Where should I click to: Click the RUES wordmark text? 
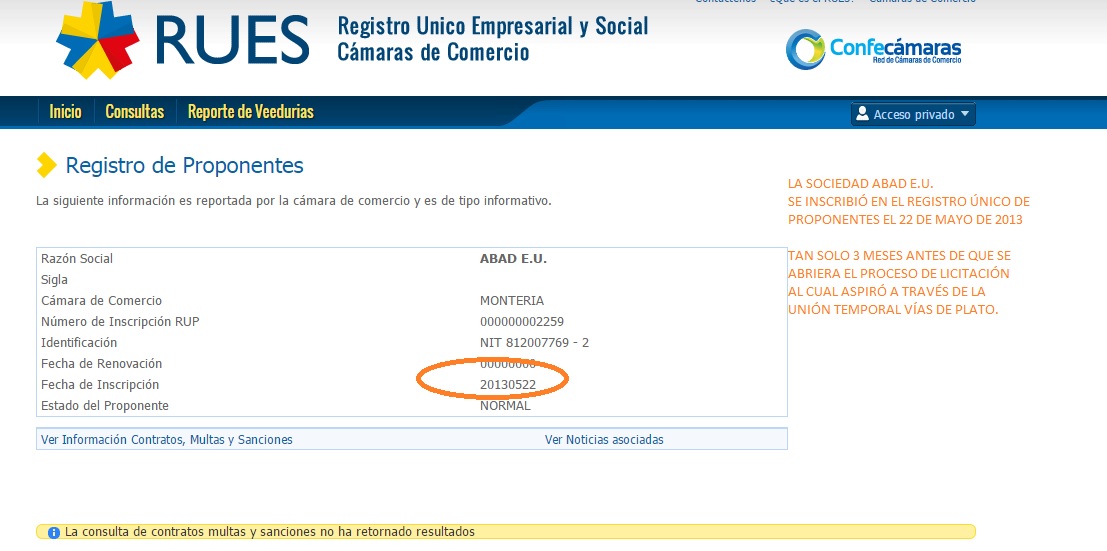coord(233,40)
